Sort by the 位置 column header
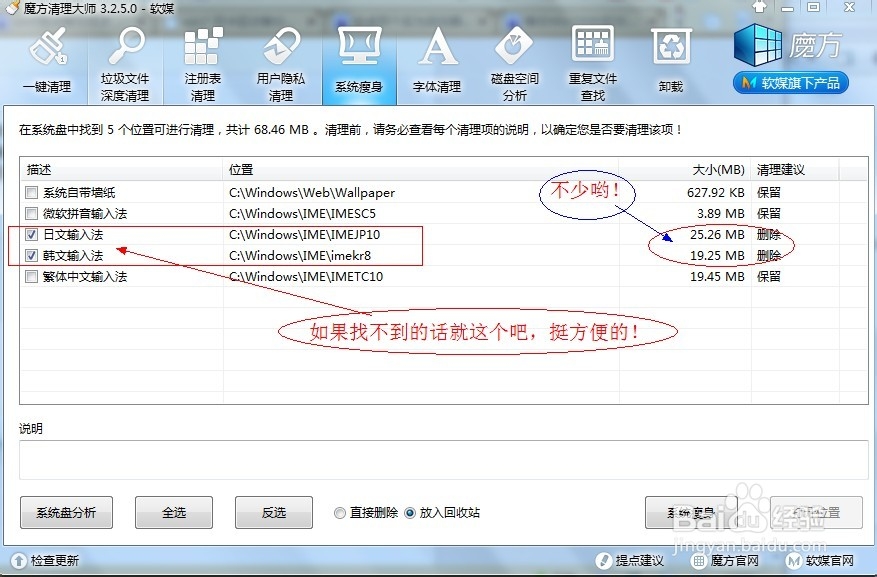This screenshot has height=577, width=877. pos(421,169)
